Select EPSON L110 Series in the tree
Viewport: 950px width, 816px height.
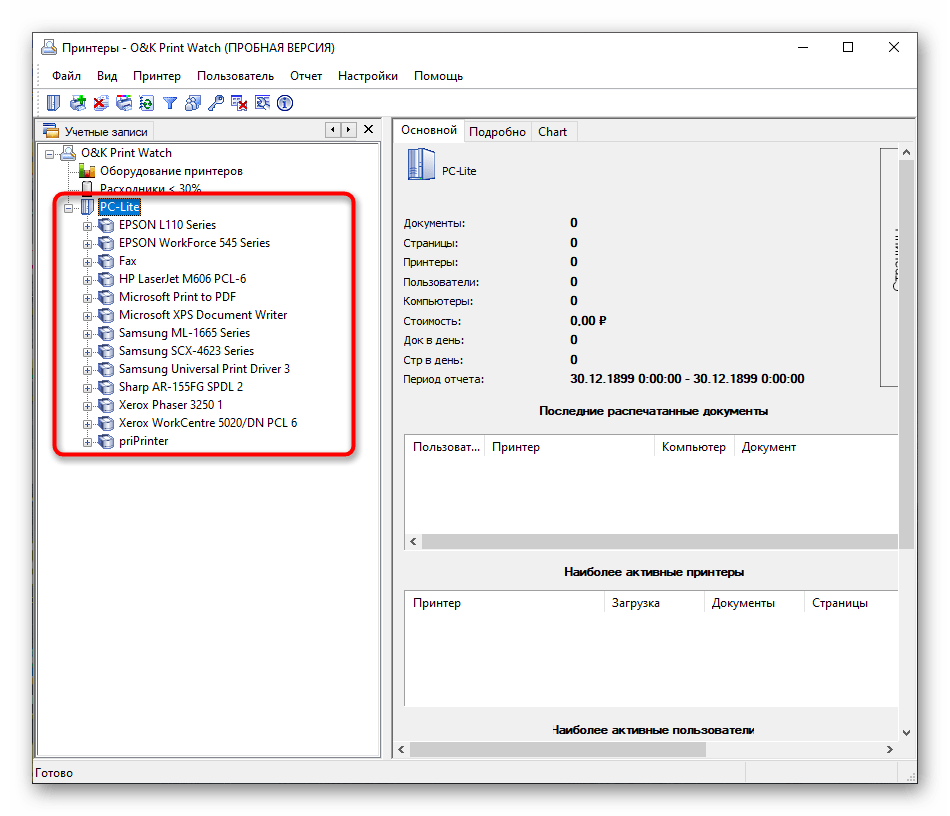pyautogui.click(x=167, y=225)
